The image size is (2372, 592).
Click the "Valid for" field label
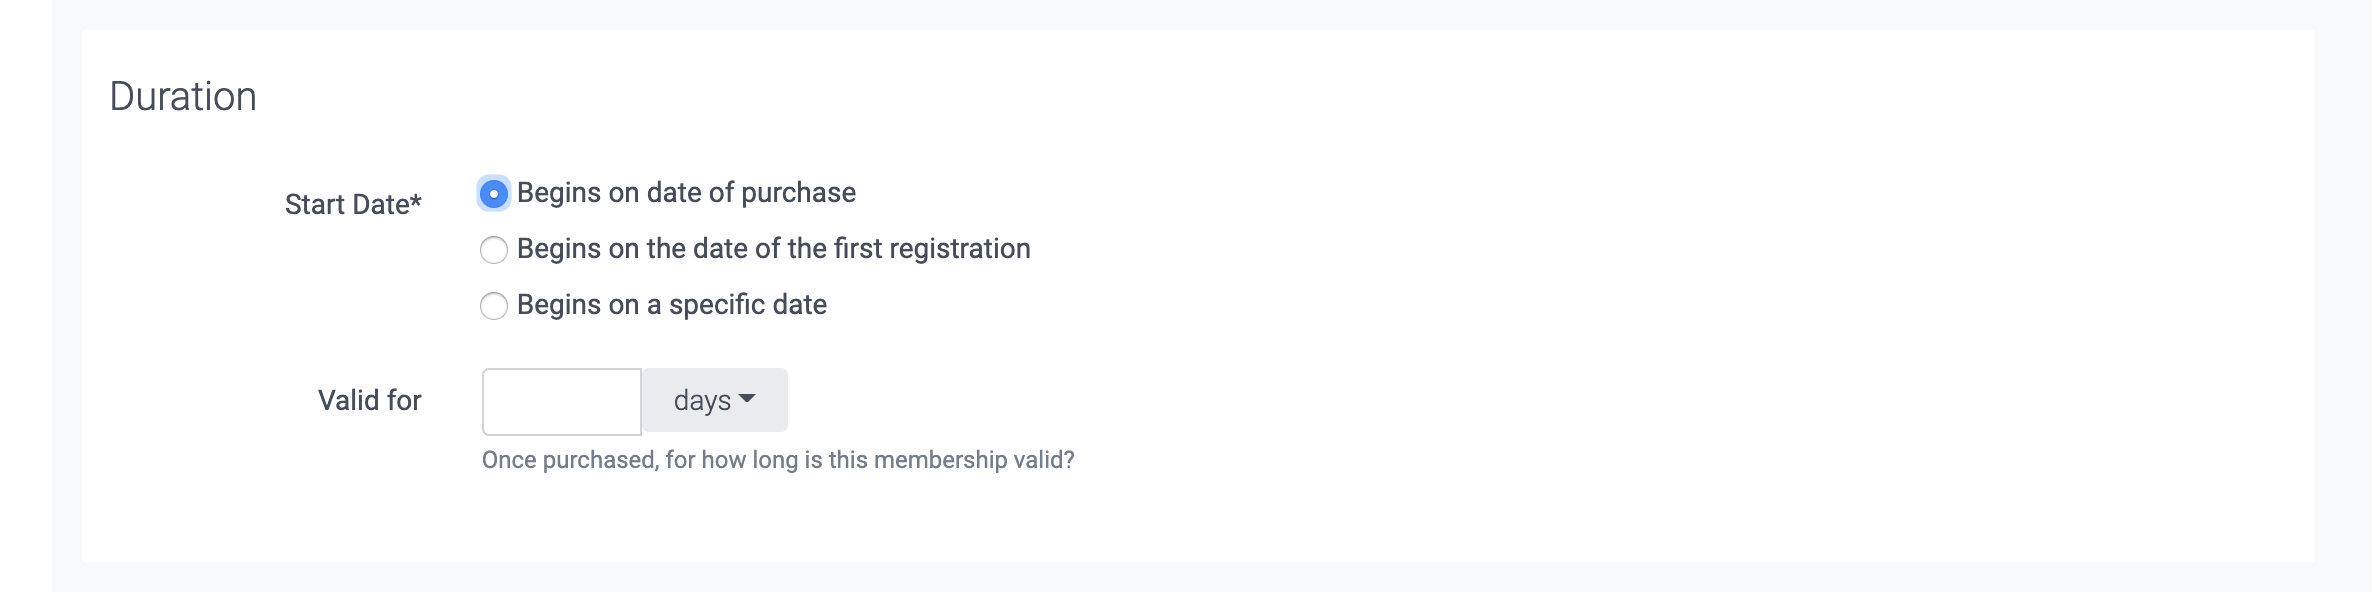[369, 401]
